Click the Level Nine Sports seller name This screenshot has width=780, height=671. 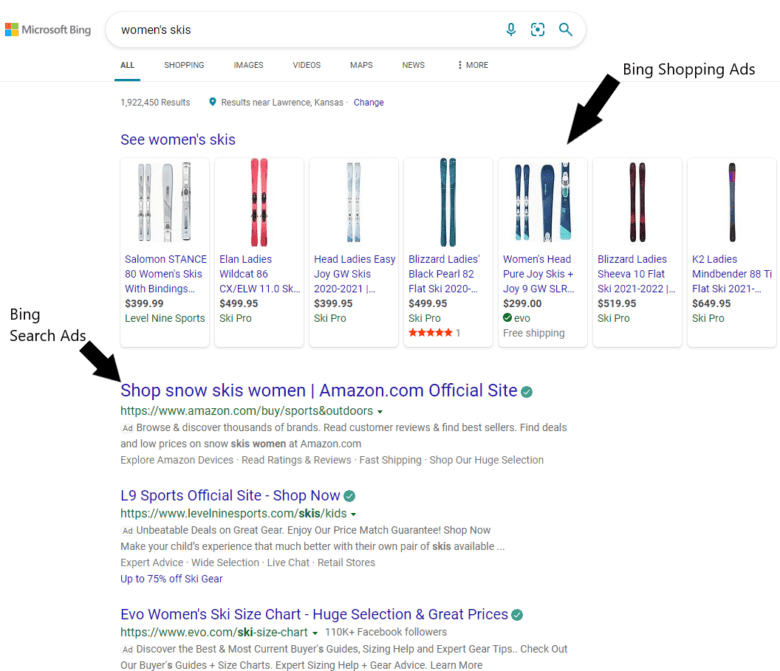[x=165, y=318]
